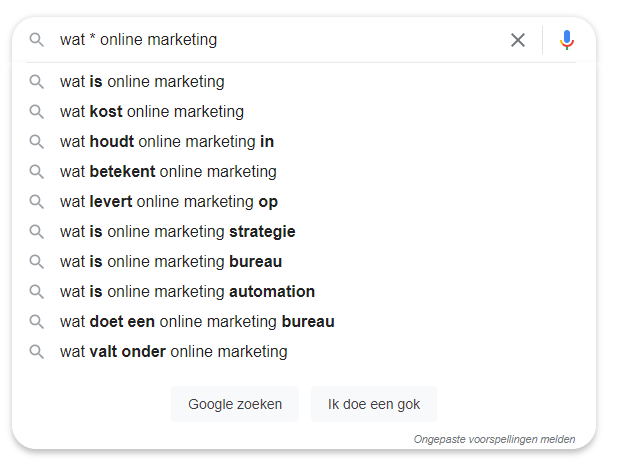Click the search icon beside 'wat is online marketing'
This screenshot has width=633, height=475.
point(37,82)
